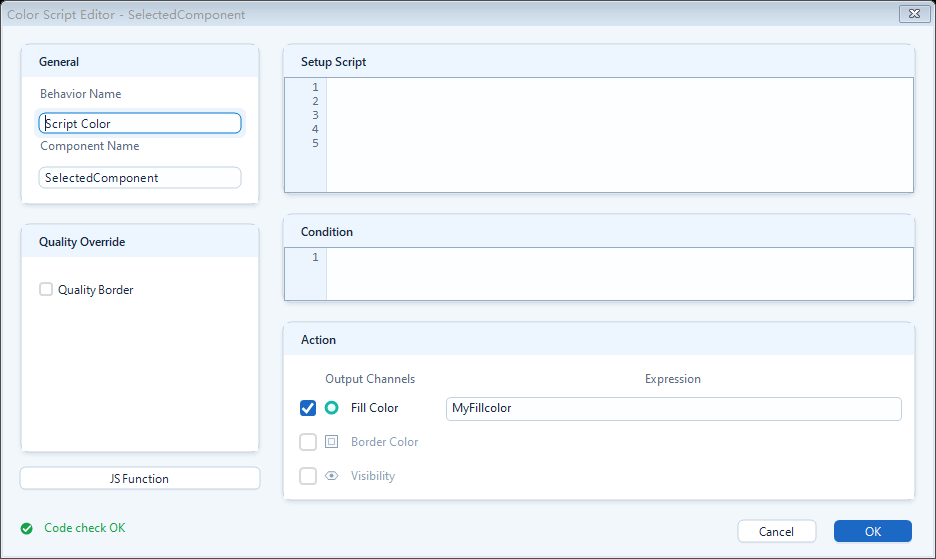
Task: Enable the Visibility checkbox
Action: 308,476
